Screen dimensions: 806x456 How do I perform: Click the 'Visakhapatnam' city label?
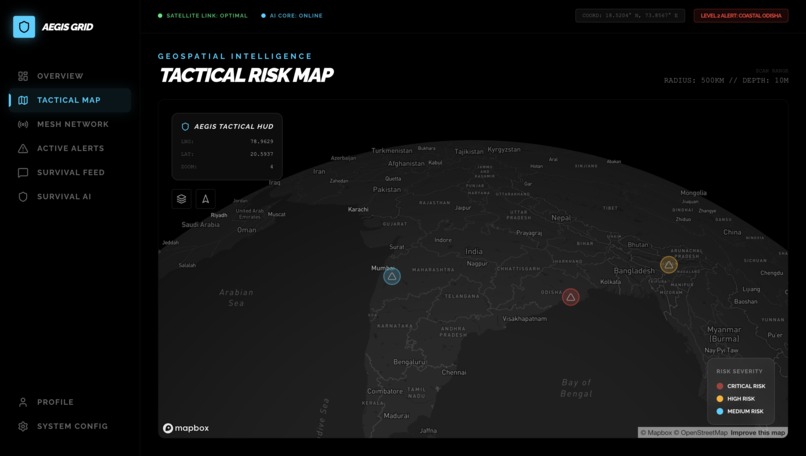click(524, 319)
